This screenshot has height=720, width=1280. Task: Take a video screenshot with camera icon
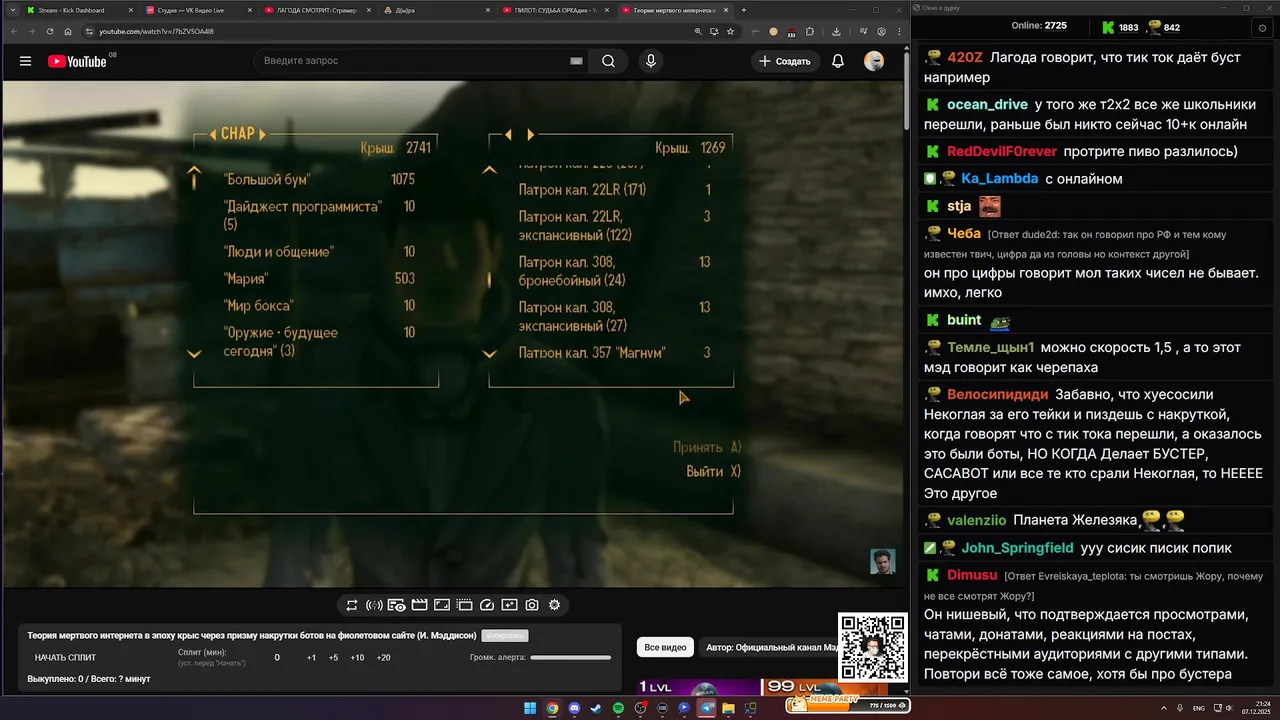pos(532,605)
